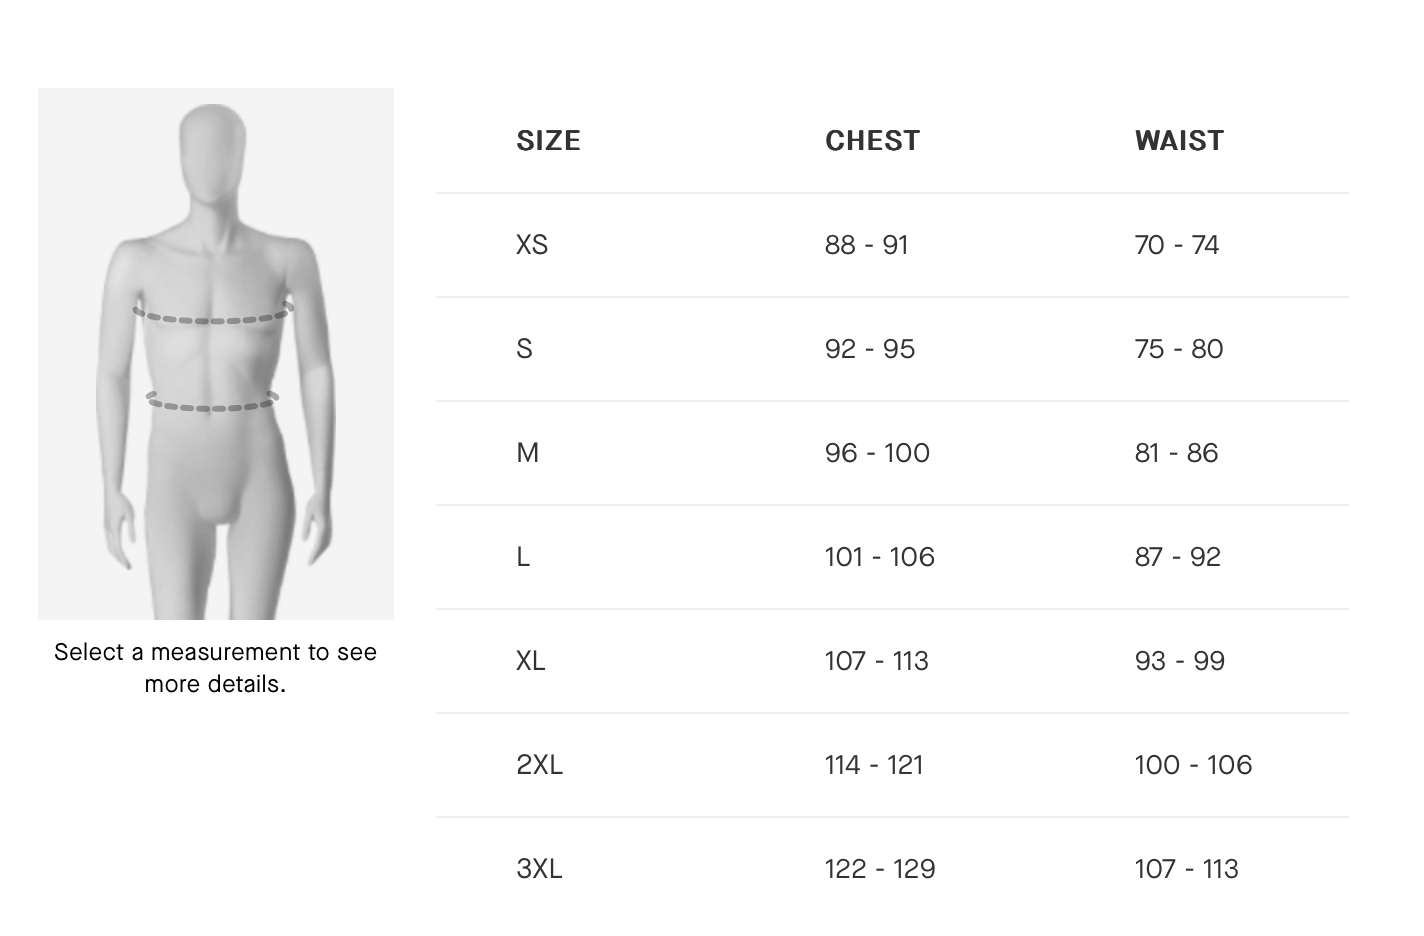Click waist value 100 - 106
1424x936 pixels.
pyautogui.click(x=1193, y=765)
